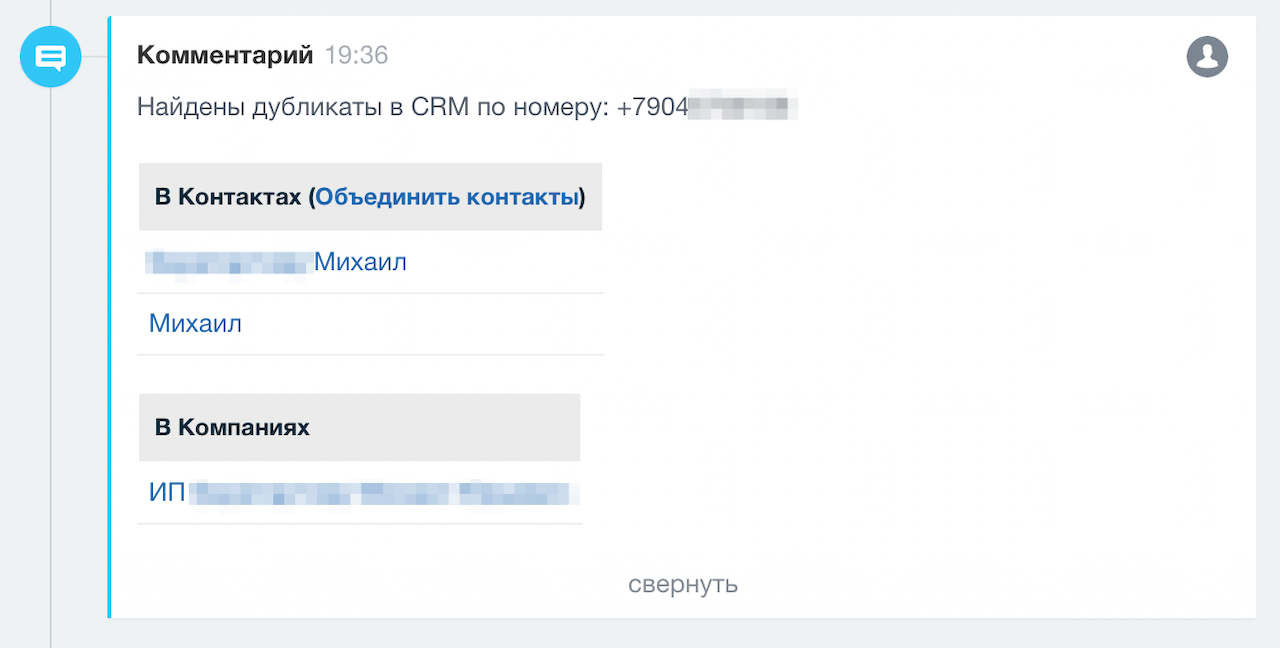Click the Комментарий heading
Viewport: 1280px width, 648px height.
click(x=225, y=55)
